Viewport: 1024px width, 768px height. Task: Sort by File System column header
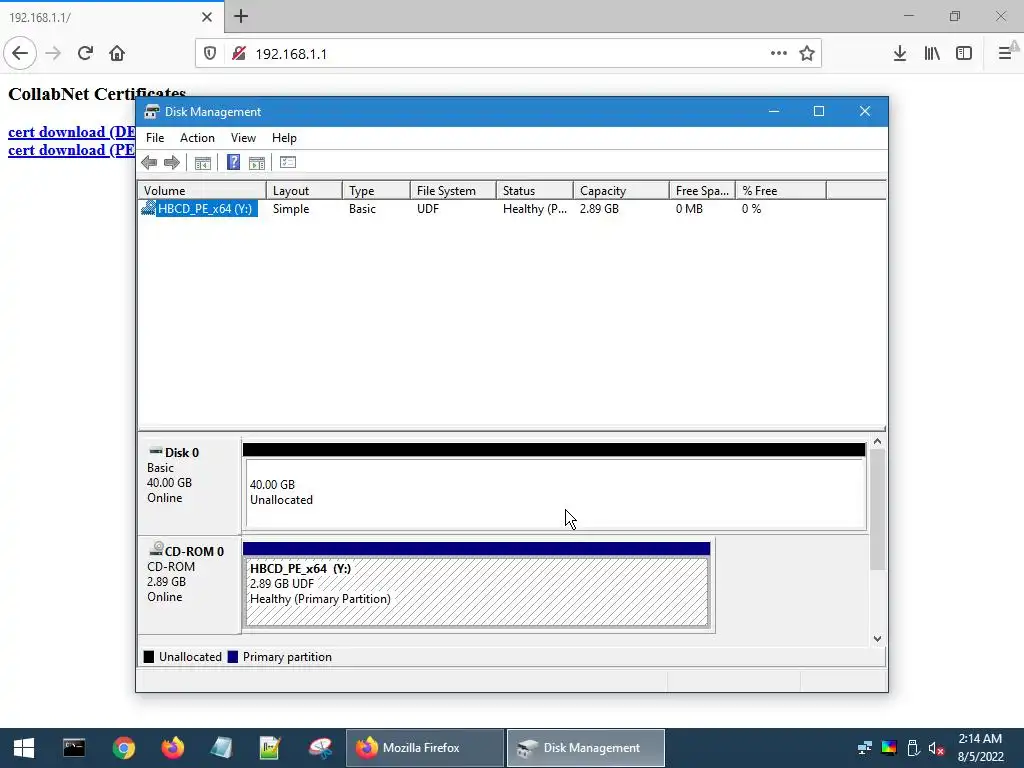pyautogui.click(x=453, y=191)
